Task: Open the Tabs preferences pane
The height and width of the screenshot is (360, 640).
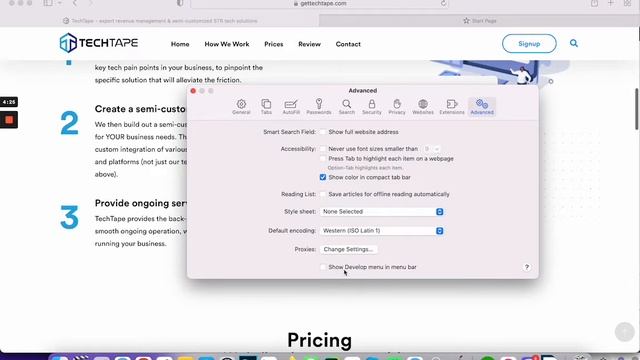Action: (x=266, y=107)
